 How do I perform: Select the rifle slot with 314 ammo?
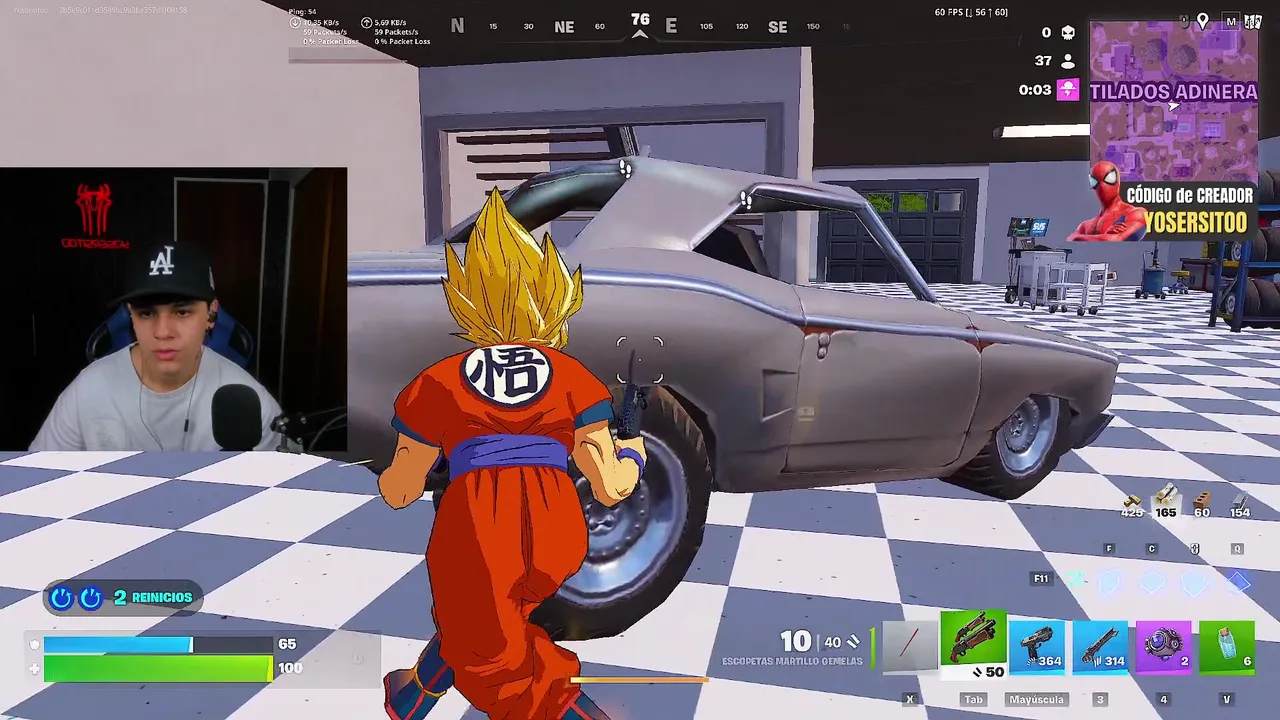click(1100, 648)
